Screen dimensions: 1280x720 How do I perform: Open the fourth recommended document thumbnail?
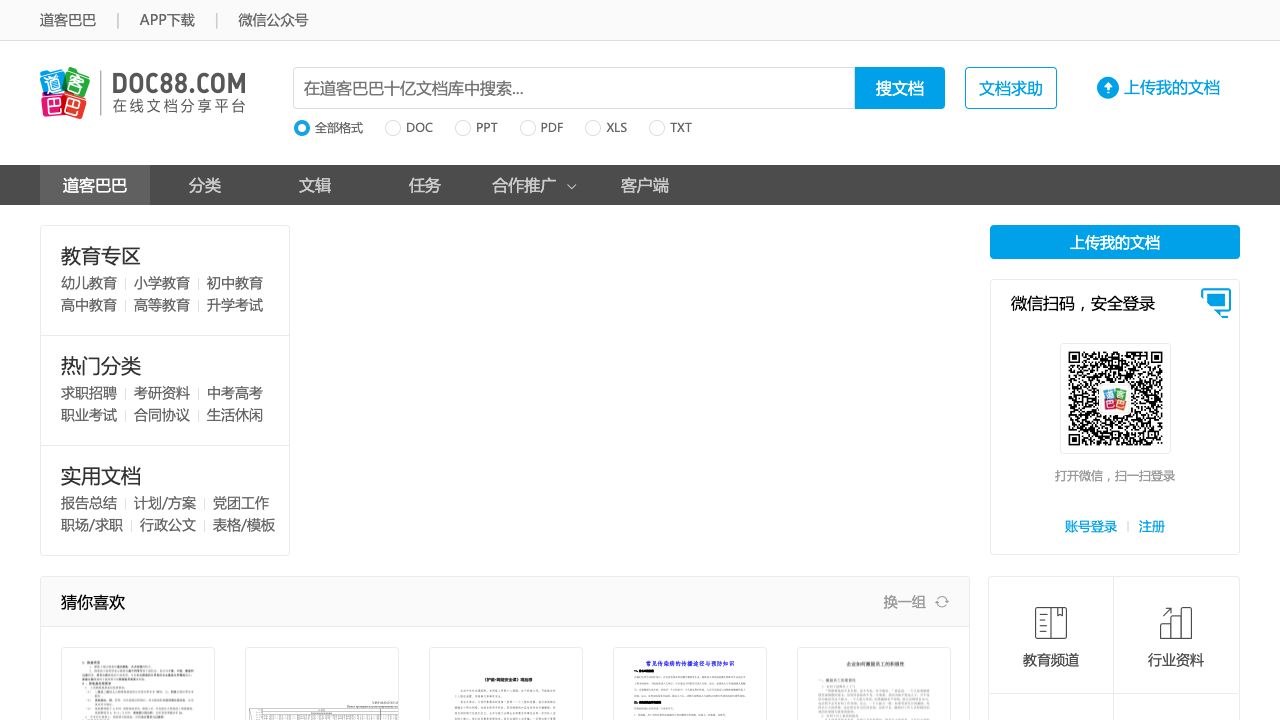[x=690, y=683]
